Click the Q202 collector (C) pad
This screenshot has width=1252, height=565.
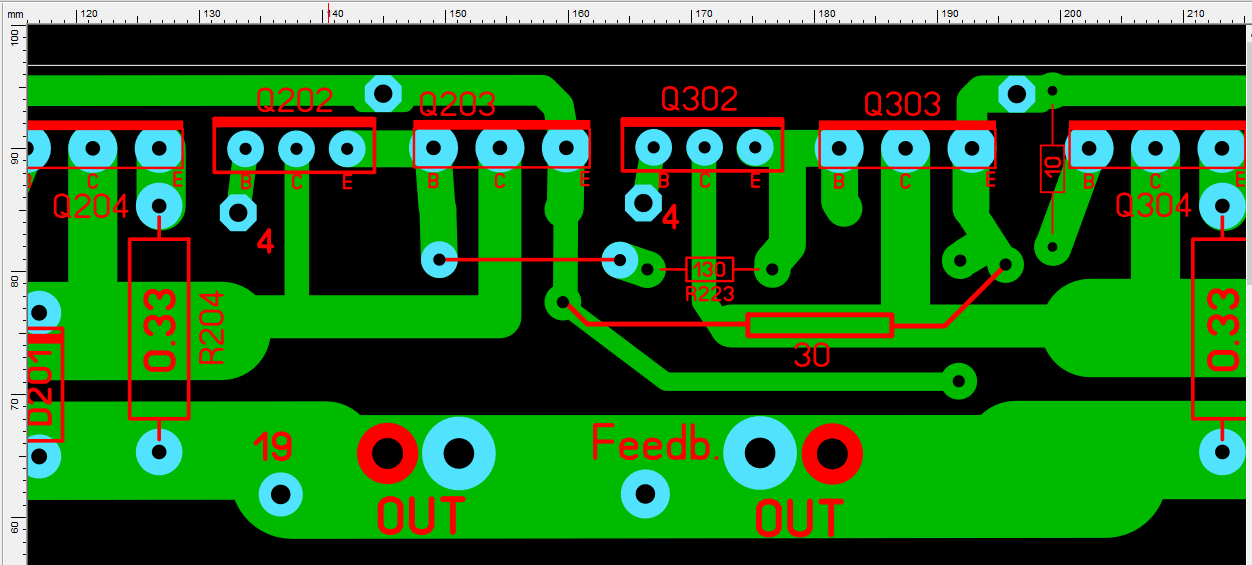[296, 149]
